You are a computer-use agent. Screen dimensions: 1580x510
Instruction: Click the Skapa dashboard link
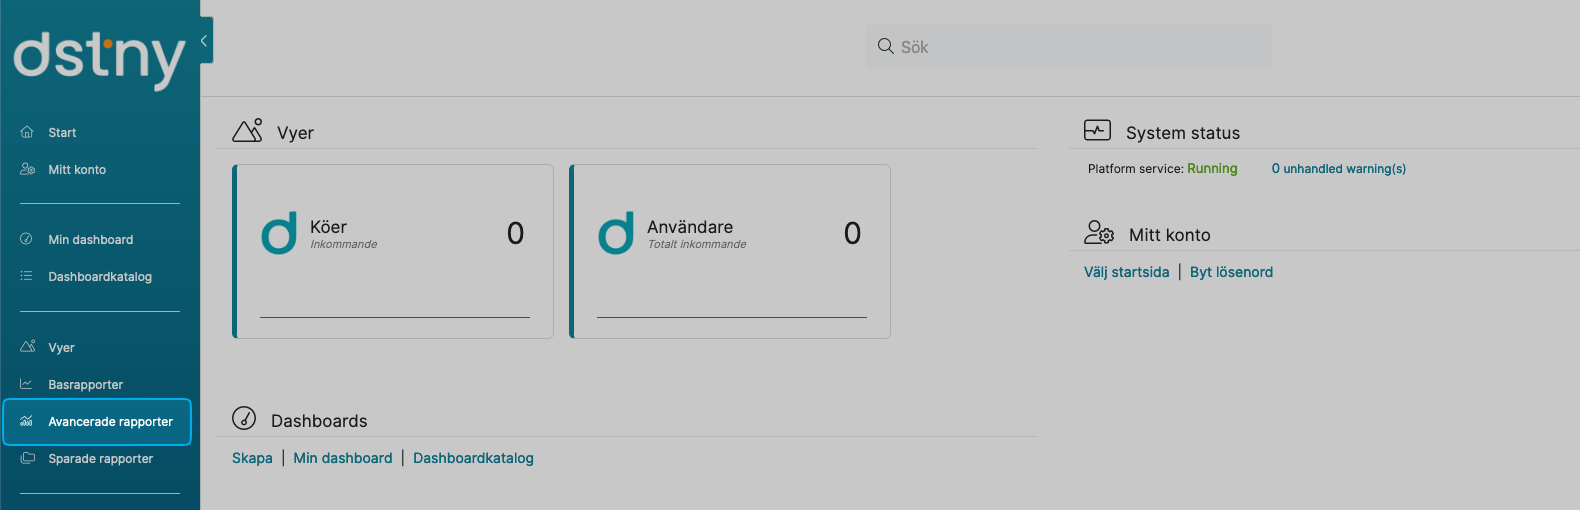click(x=252, y=458)
